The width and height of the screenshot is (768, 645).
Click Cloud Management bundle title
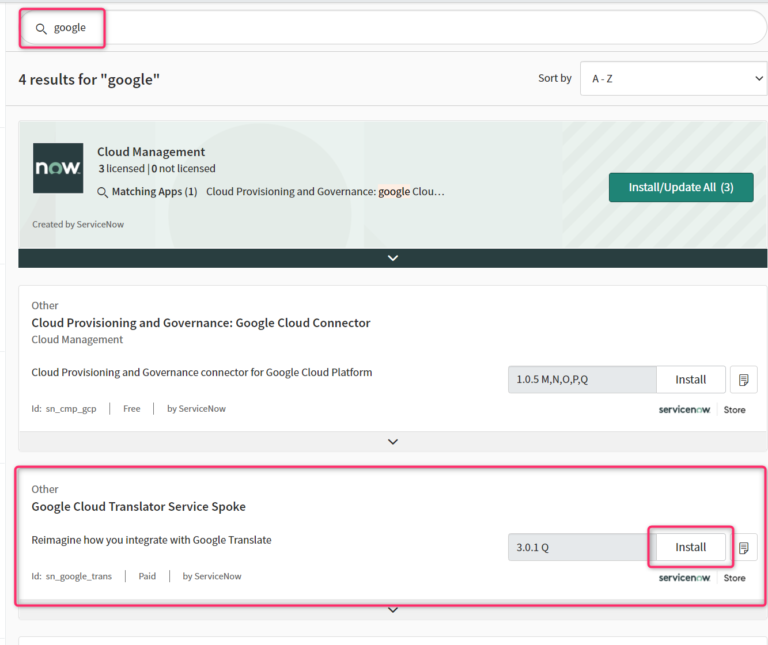point(151,152)
